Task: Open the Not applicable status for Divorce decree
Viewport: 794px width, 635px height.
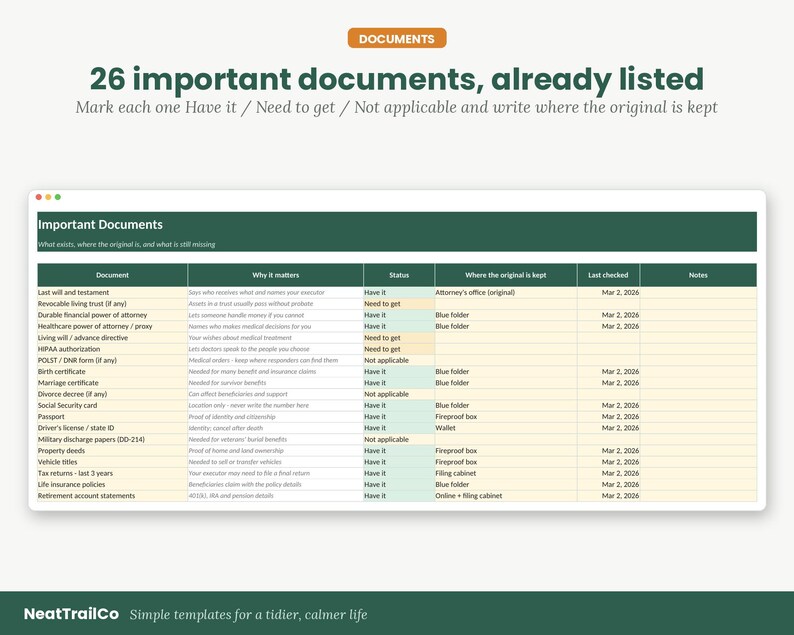Action: point(399,394)
